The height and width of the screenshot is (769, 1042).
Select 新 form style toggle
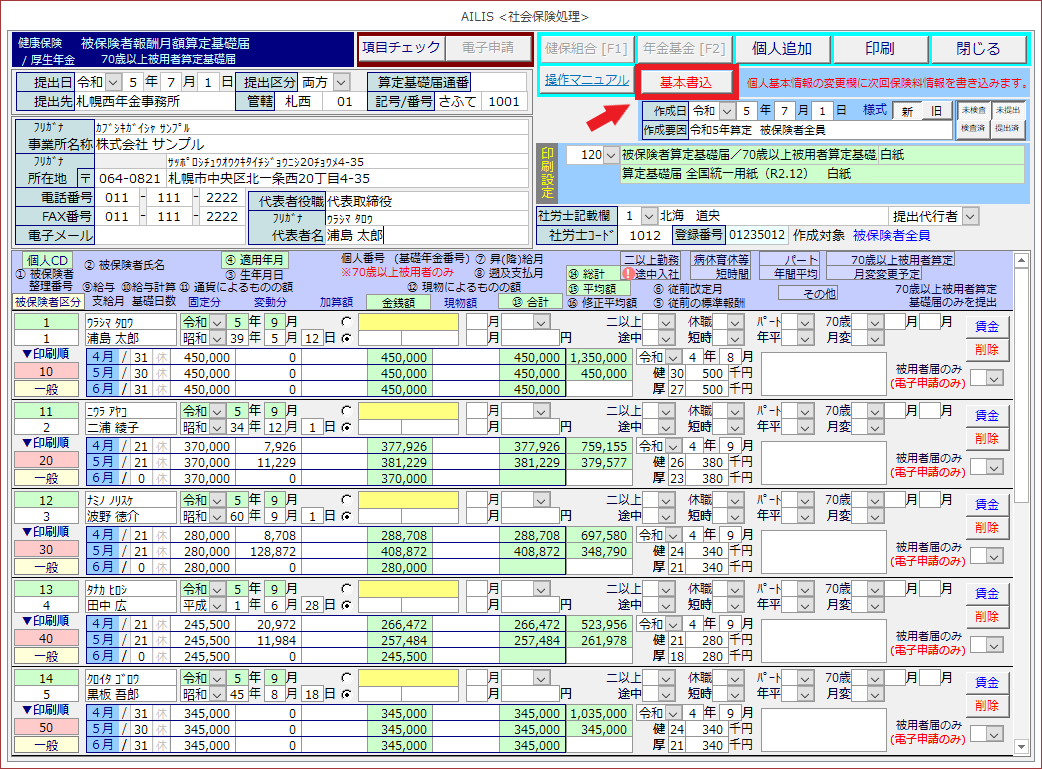tap(905, 111)
